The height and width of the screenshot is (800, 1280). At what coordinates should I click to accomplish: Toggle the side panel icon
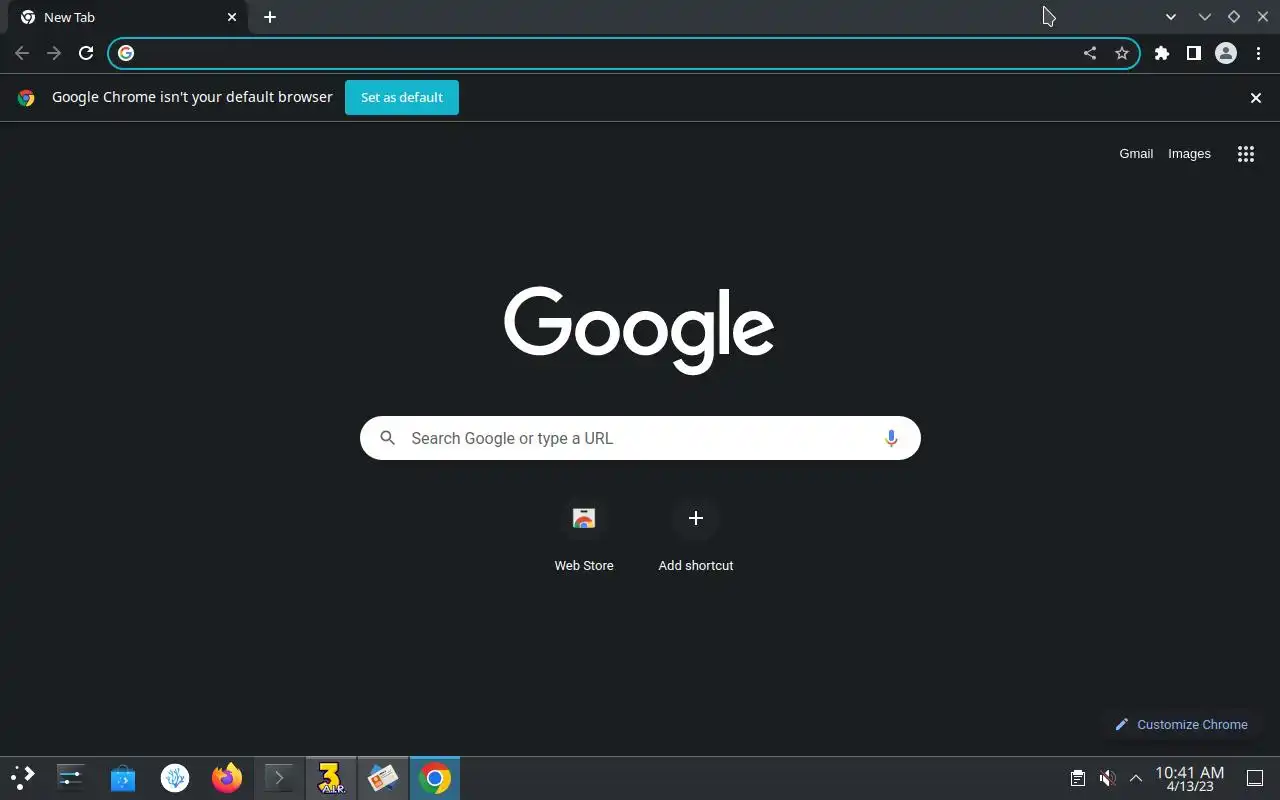(x=1194, y=53)
